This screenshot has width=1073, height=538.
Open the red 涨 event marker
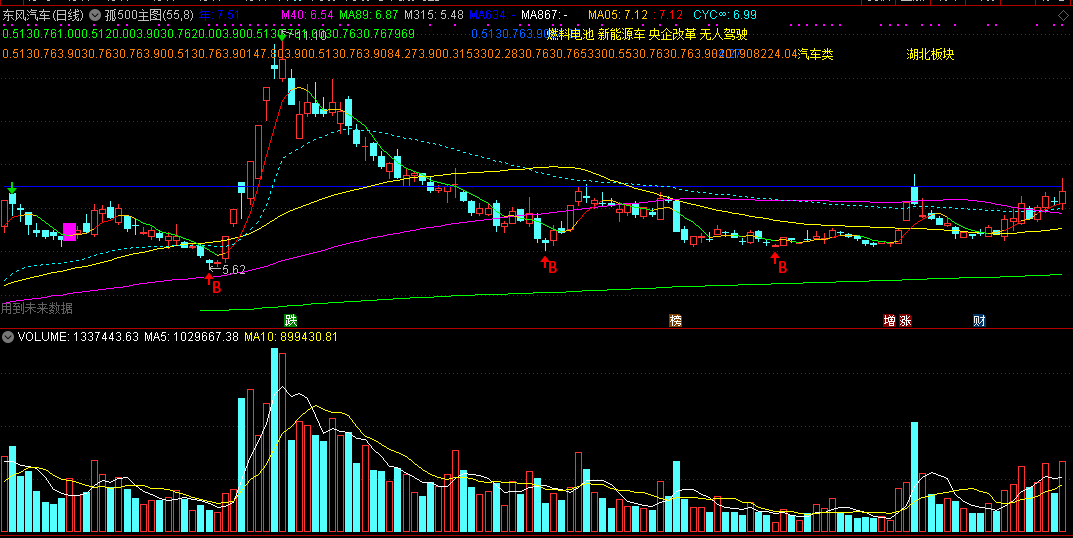(x=905, y=320)
